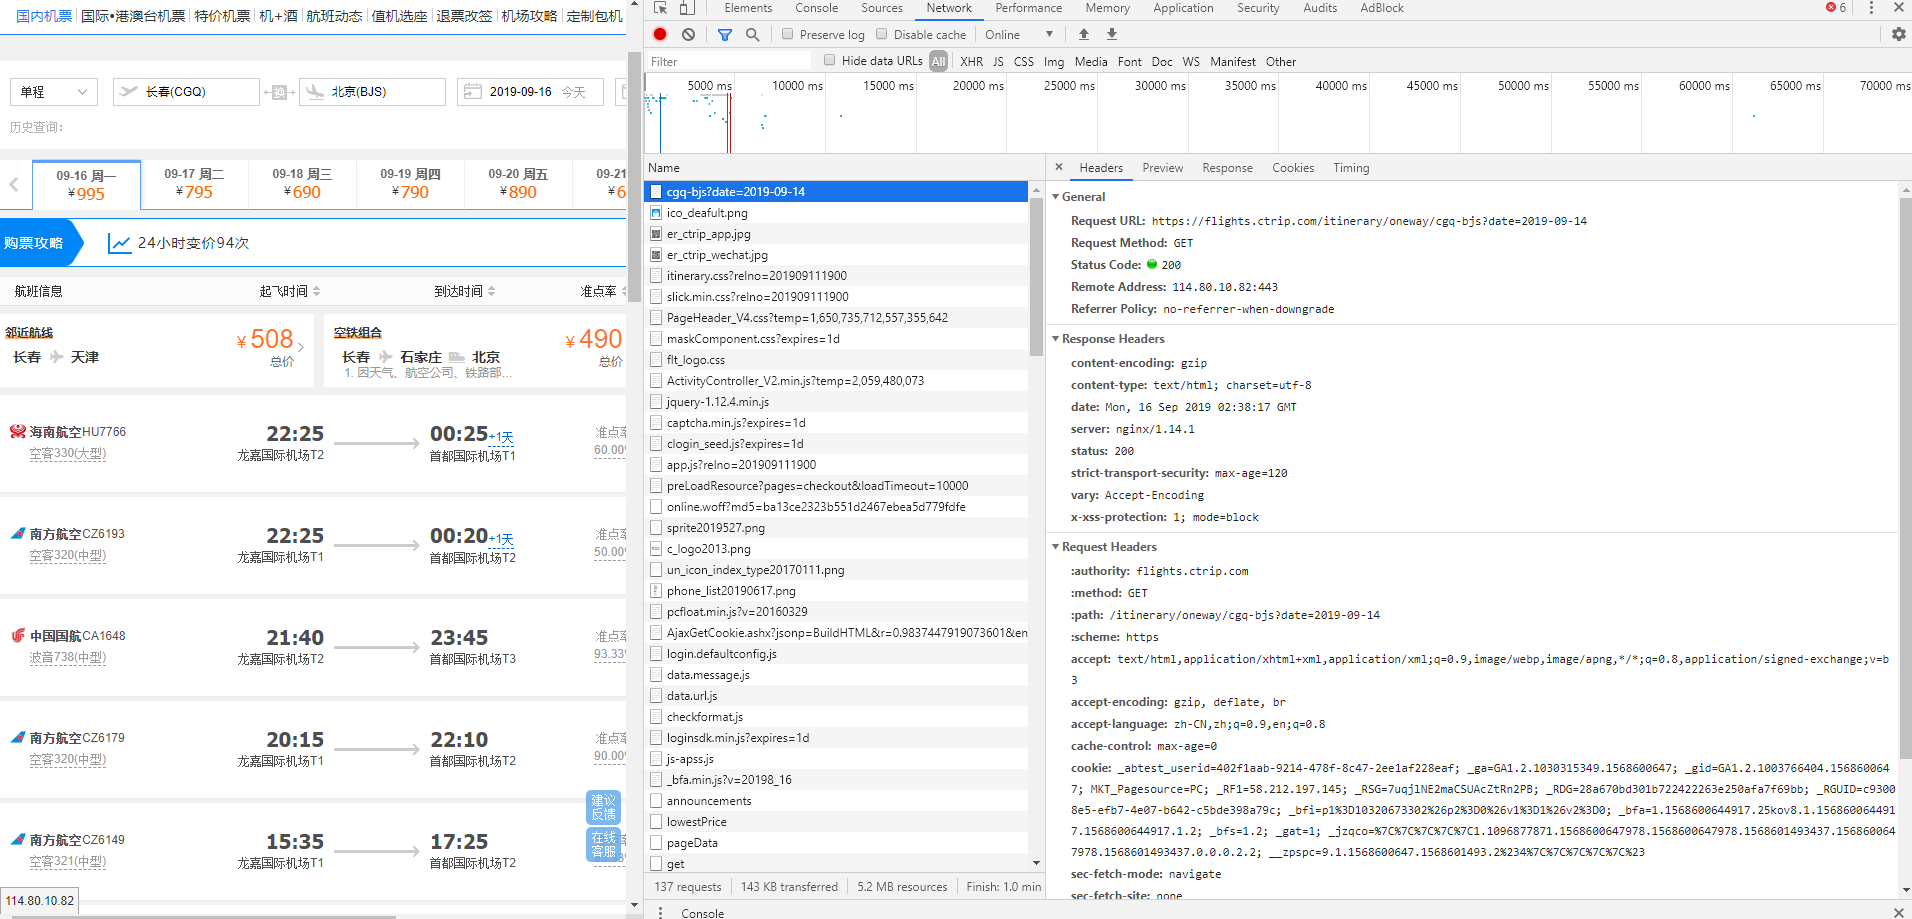Enable the Preserve log checkbox

point(788,34)
